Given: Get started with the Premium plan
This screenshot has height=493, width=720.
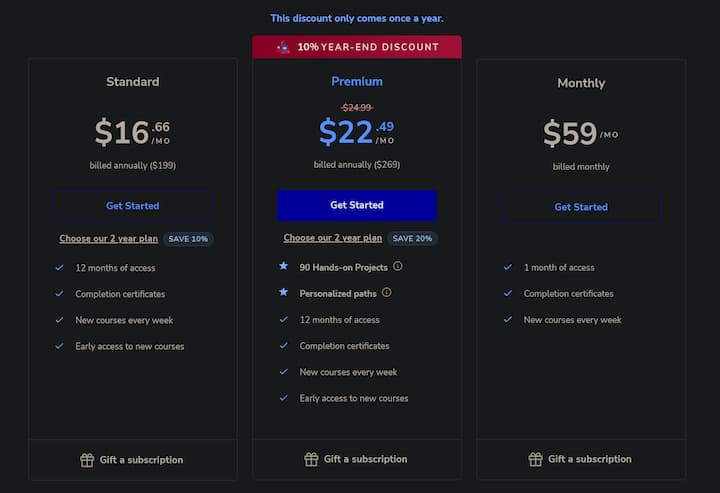Looking at the screenshot, I should click(357, 205).
